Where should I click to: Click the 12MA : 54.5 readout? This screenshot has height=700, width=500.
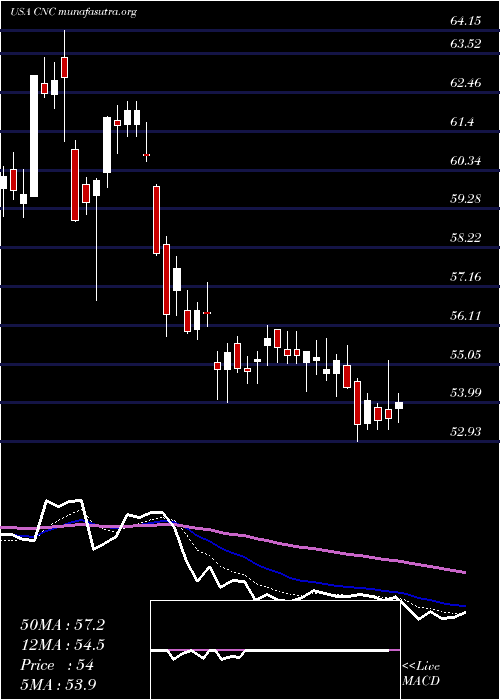(62, 646)
